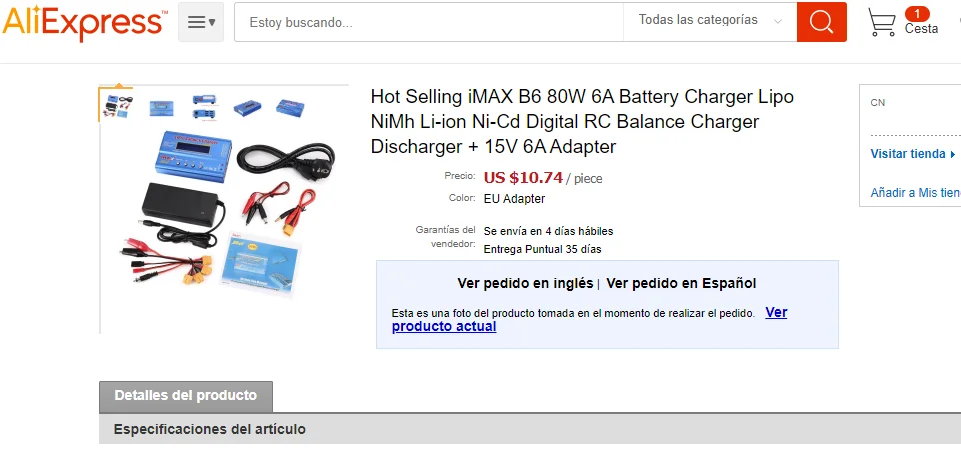The width and height of the screenshot is (961, 462).
Task: Expand Todas las categorías dropdown
Action: pos(710,20)
